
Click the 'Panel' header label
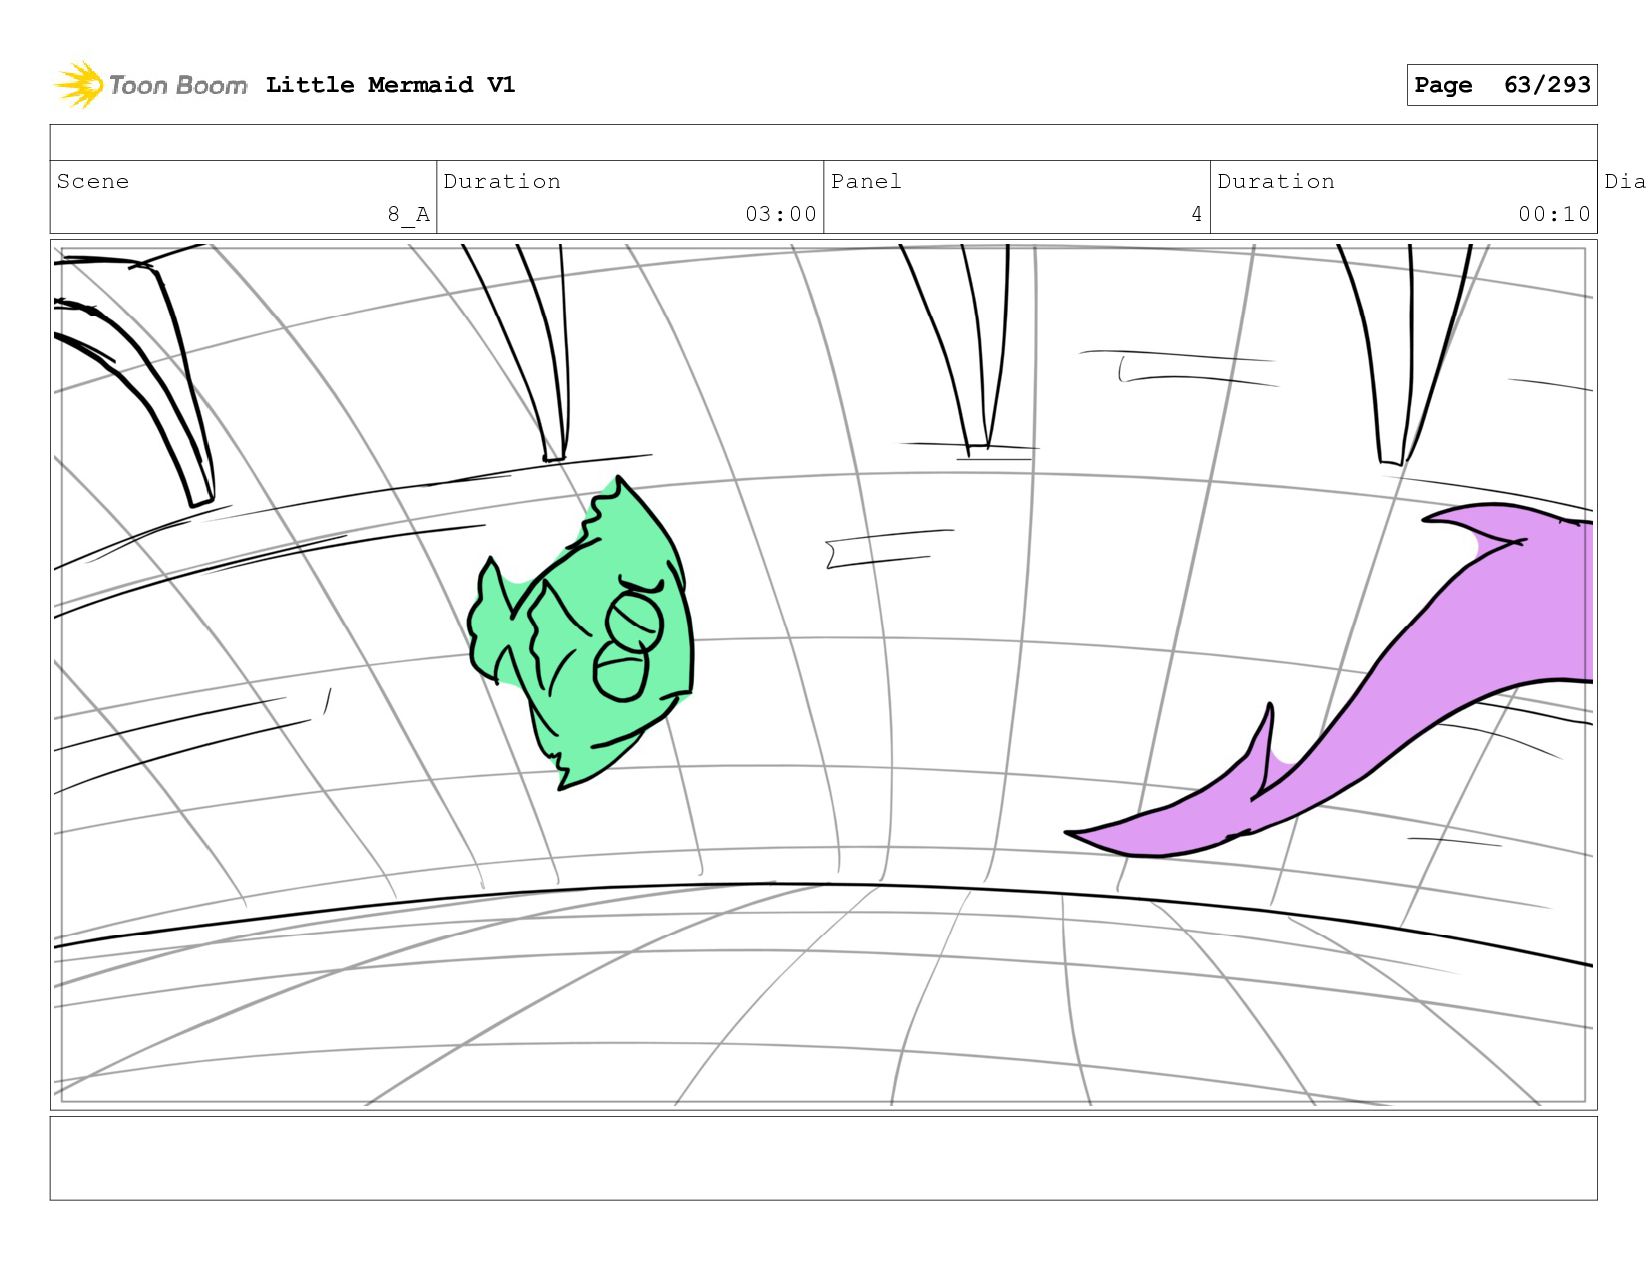[866, 181]
